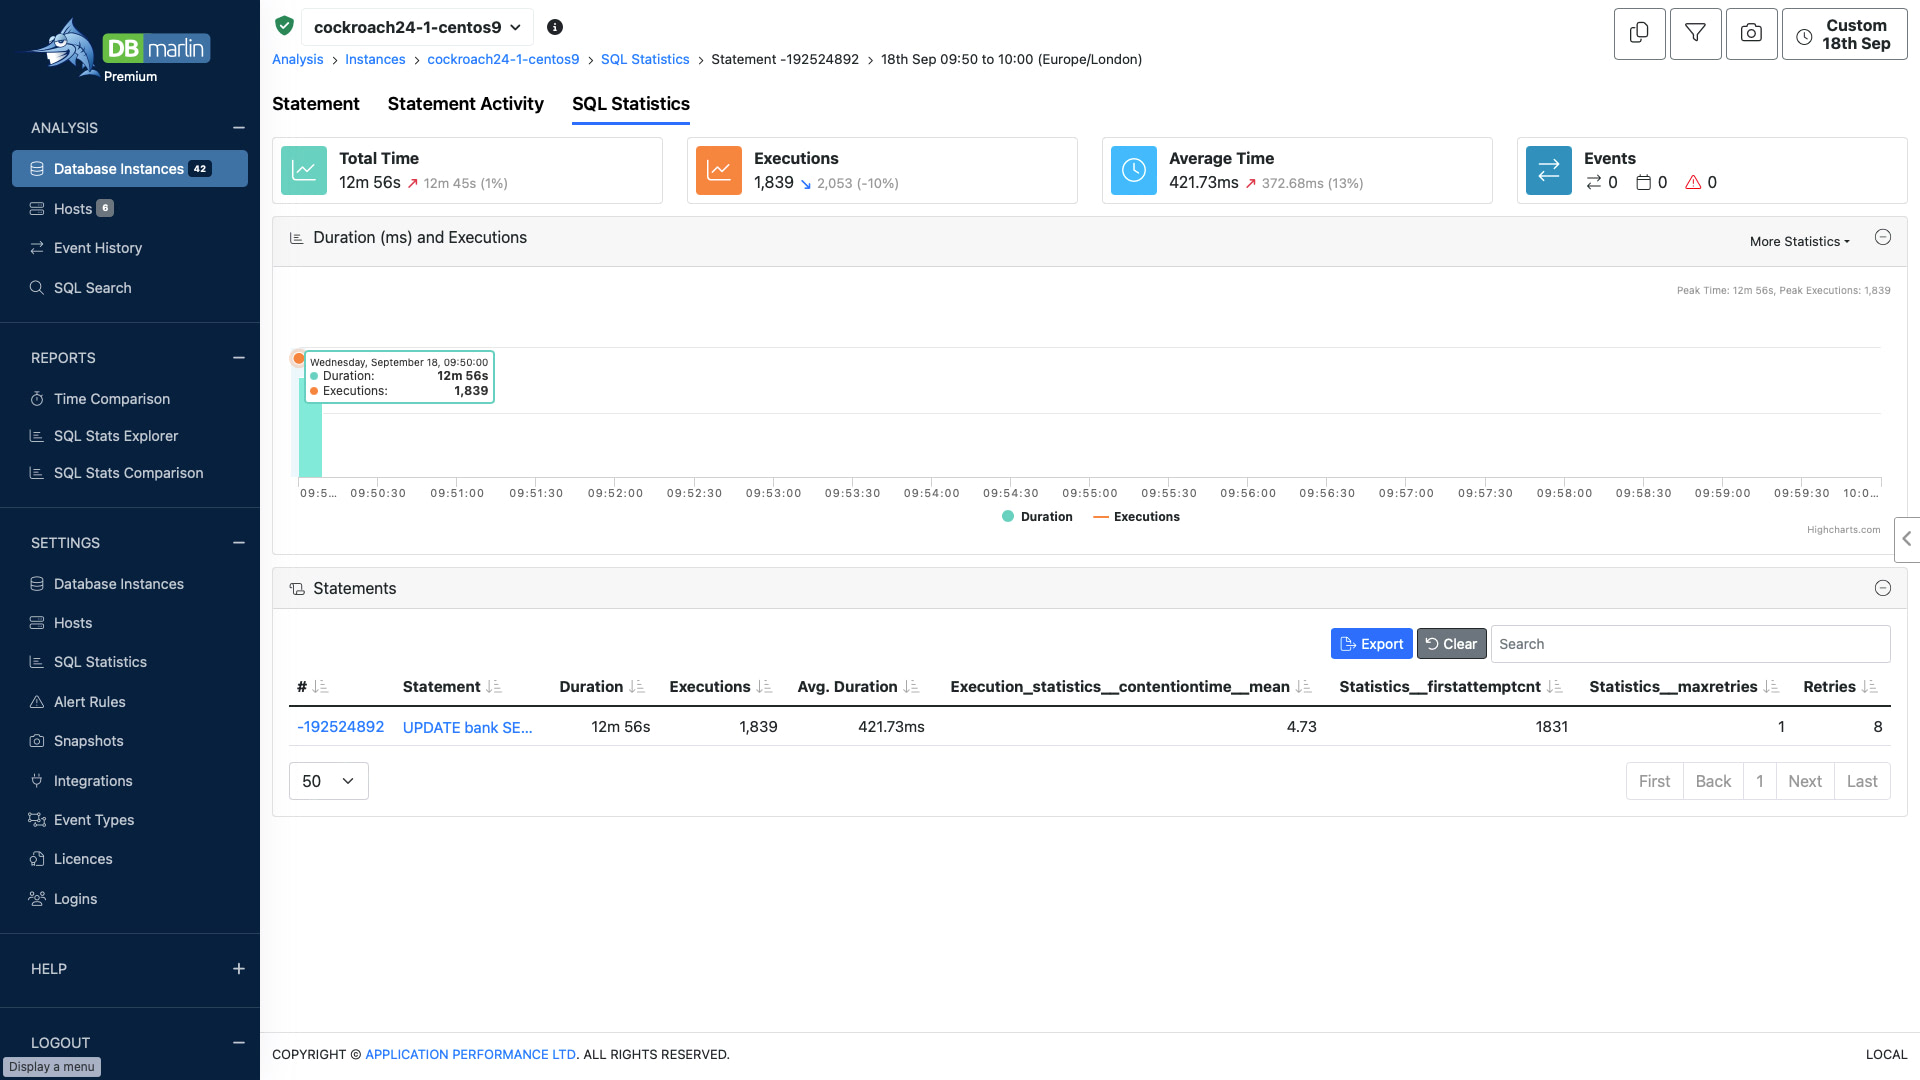Click the green shield status icon
The width and height of the screenshot is (1920, 1080).
coord(284,26)
